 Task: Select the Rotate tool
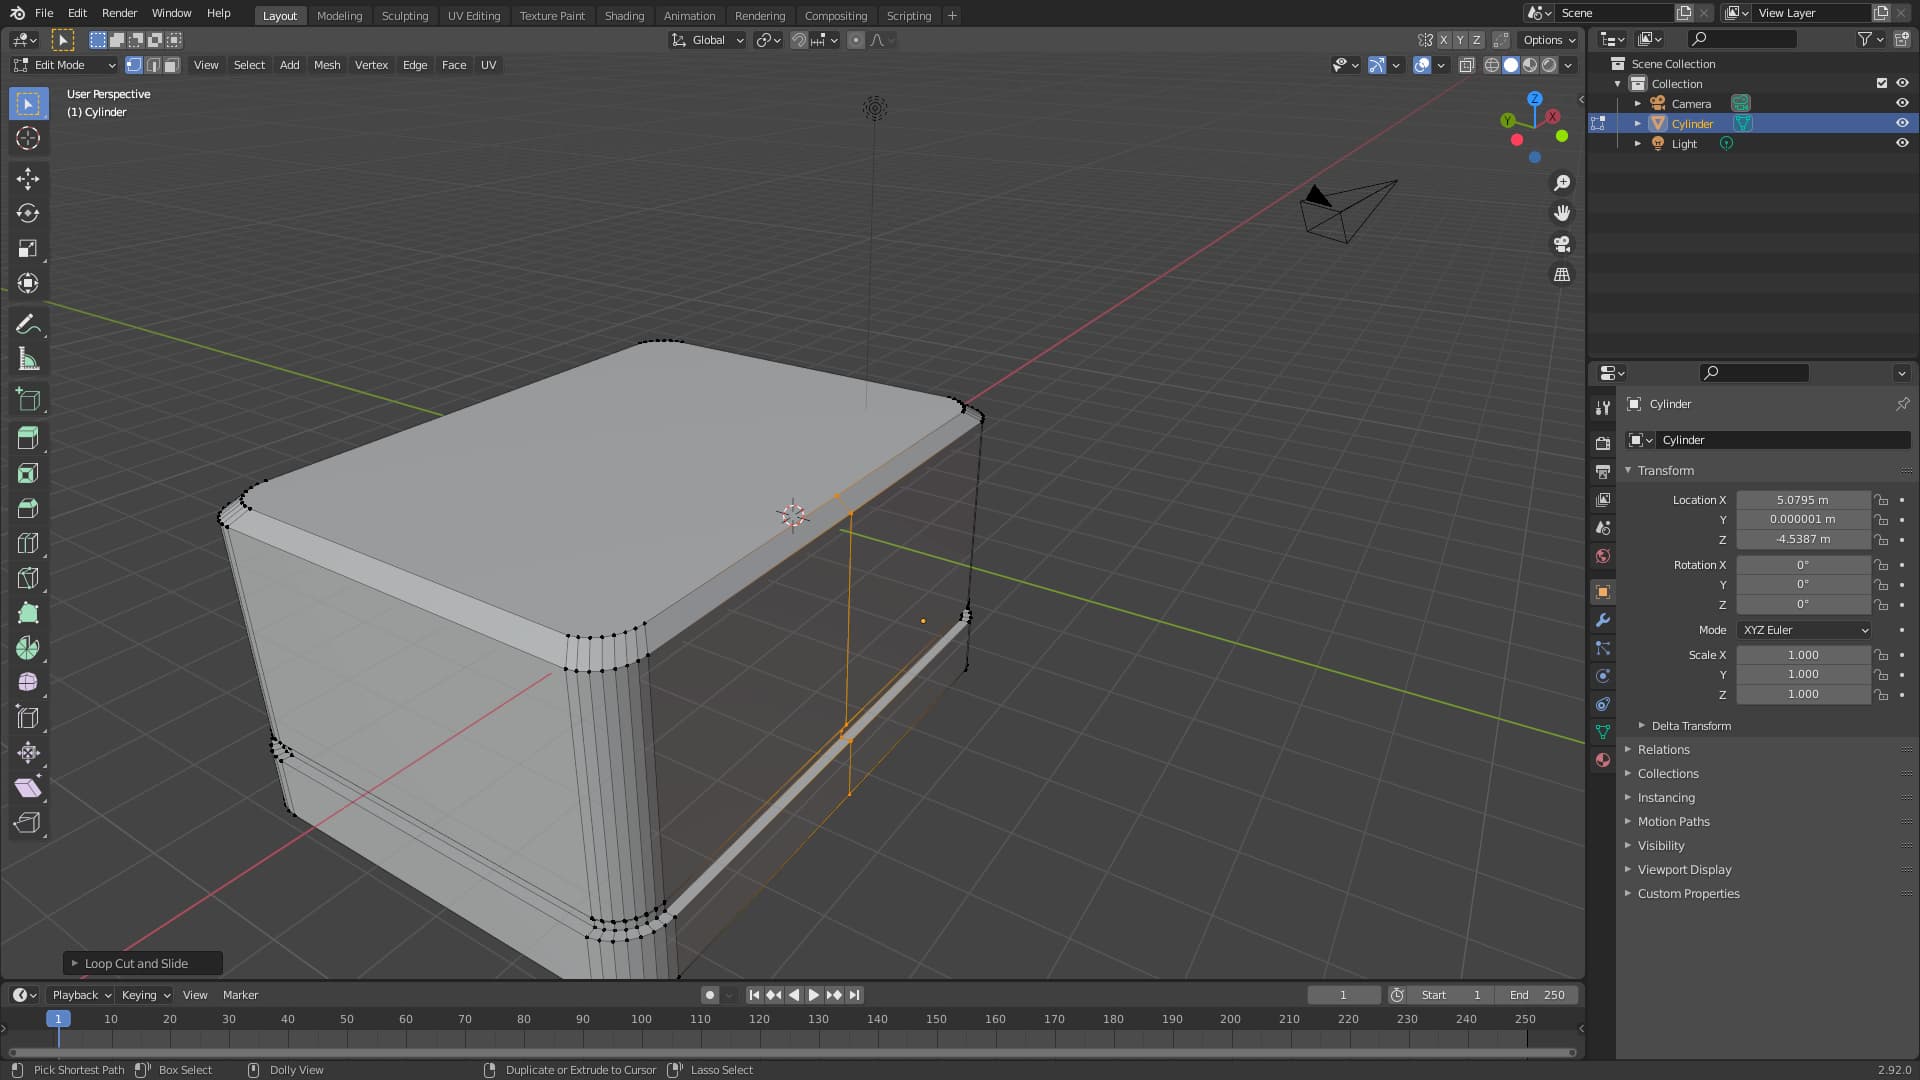coord(27,213)
